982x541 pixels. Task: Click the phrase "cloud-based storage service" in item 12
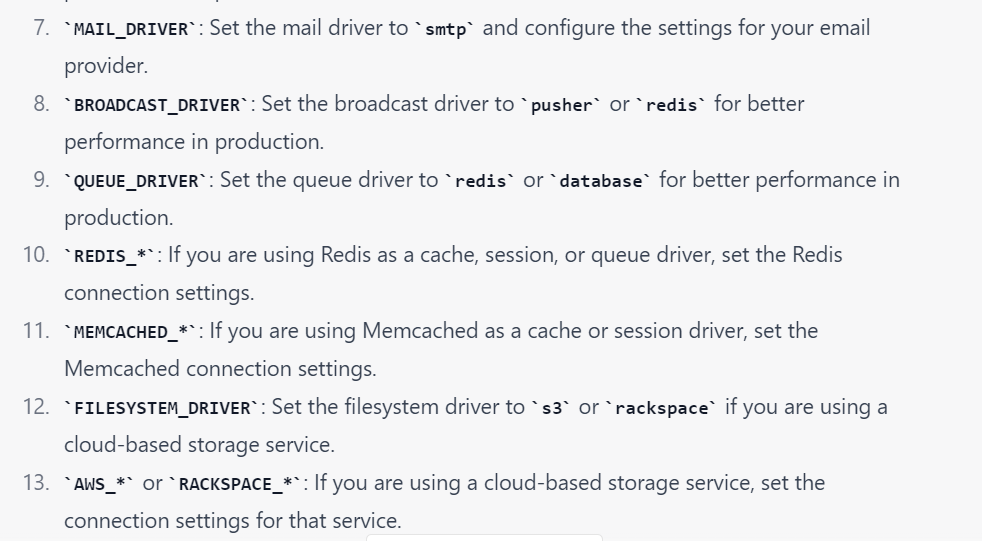[199, 445]
